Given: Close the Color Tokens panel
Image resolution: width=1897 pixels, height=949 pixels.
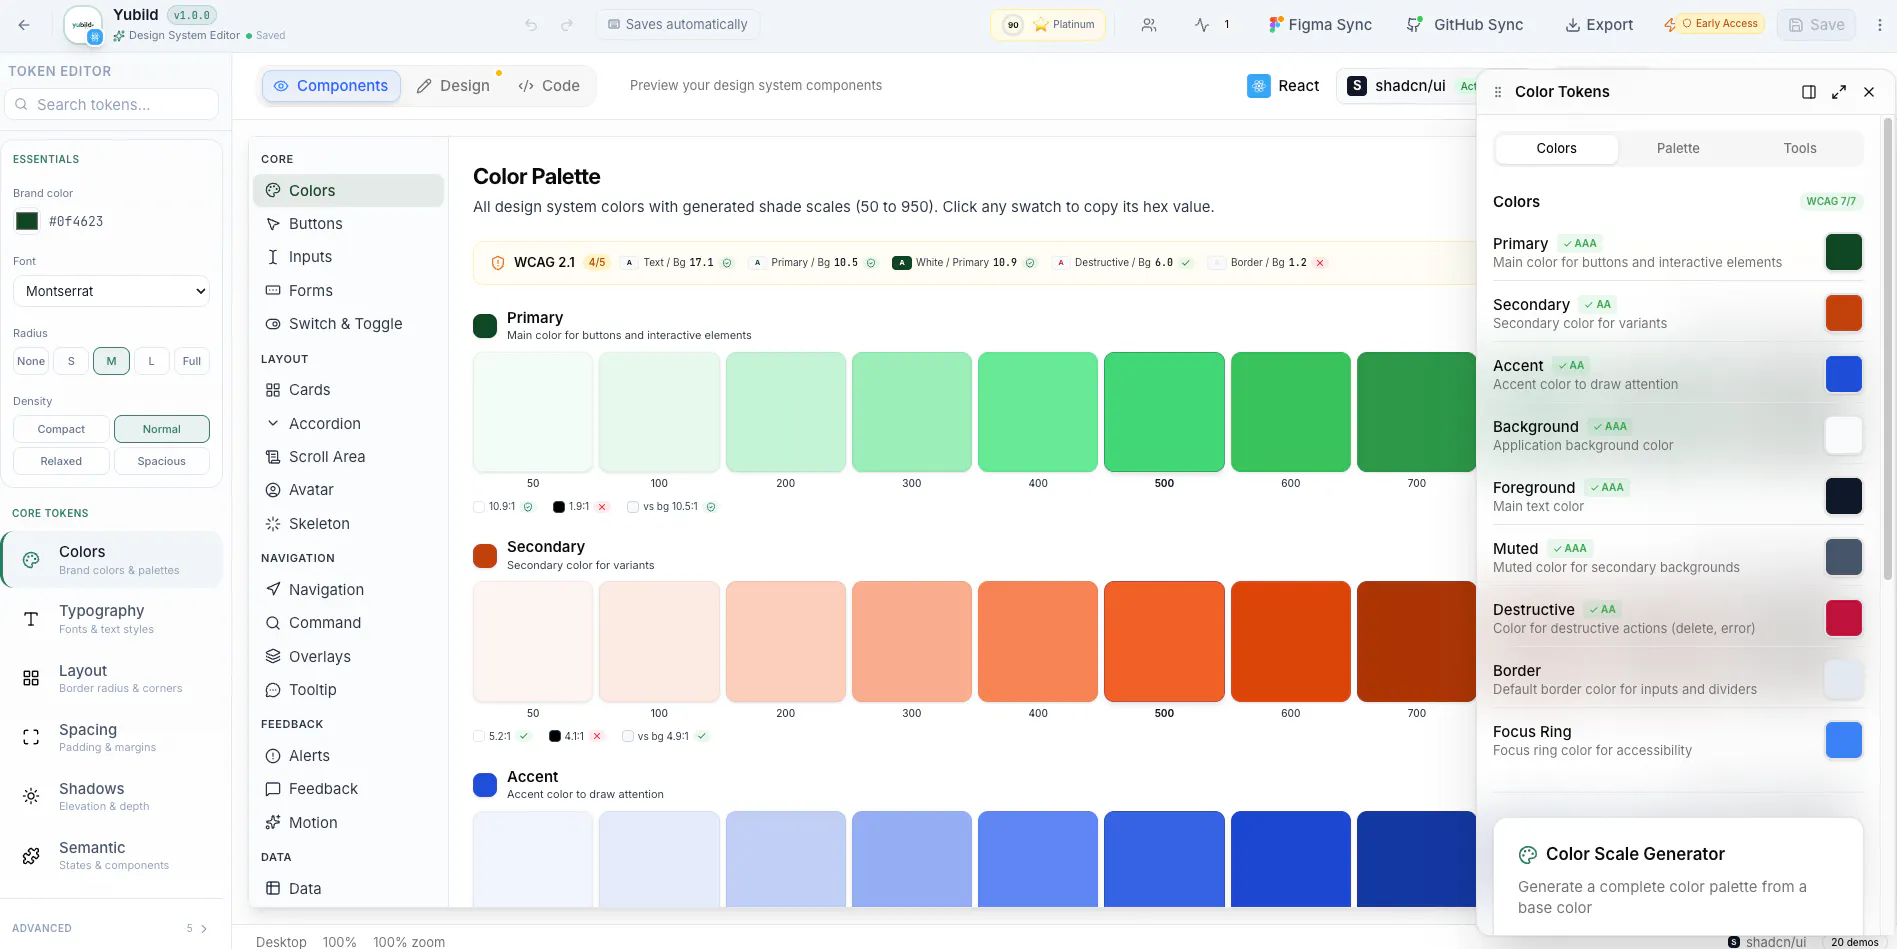Looking at the screenshot, I should (x=1869, y=92).
